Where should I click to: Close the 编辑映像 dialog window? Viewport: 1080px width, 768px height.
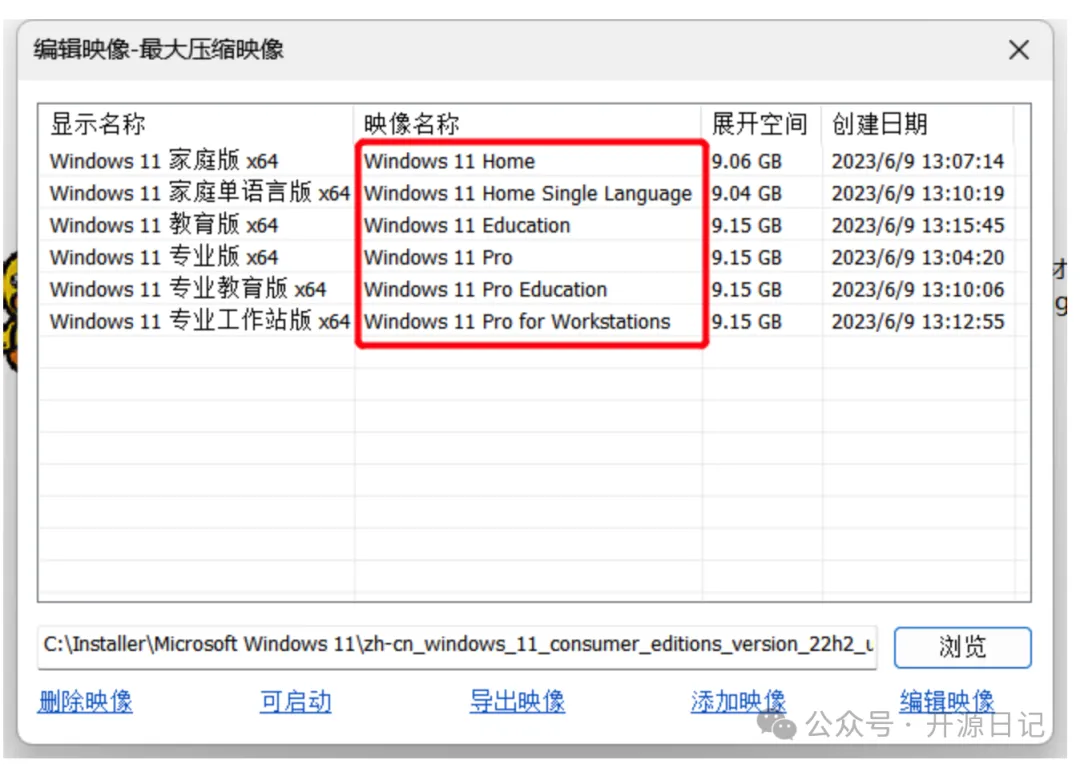[1018, 50]
